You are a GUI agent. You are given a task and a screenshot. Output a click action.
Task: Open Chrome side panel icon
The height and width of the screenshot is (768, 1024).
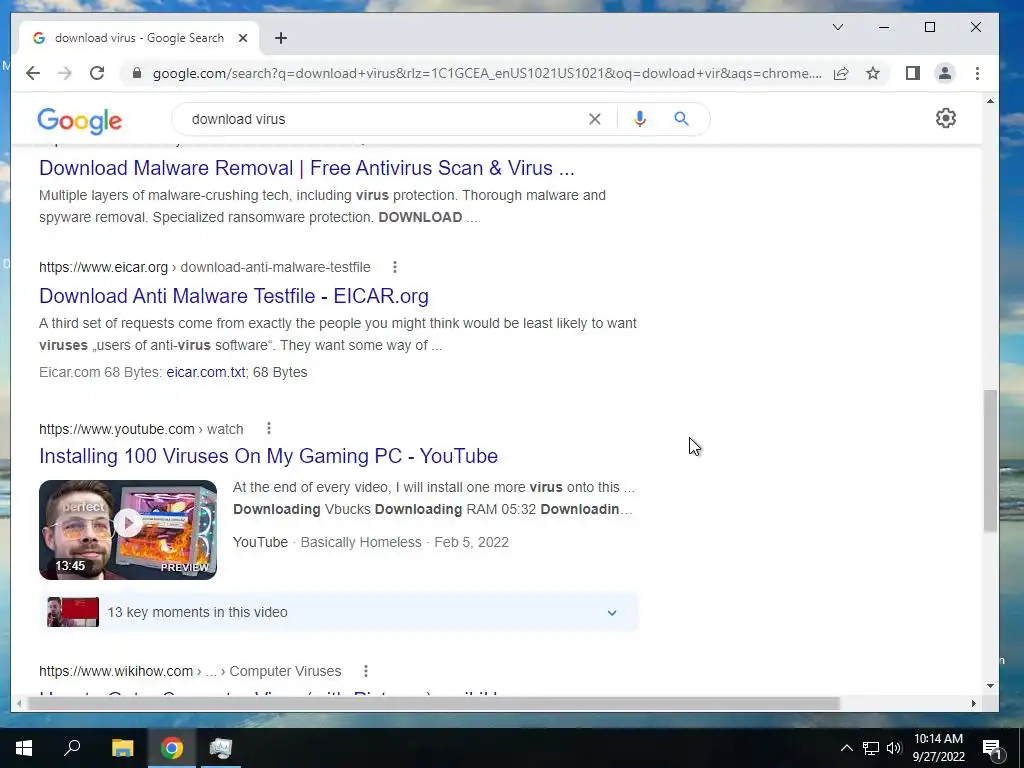913,73
